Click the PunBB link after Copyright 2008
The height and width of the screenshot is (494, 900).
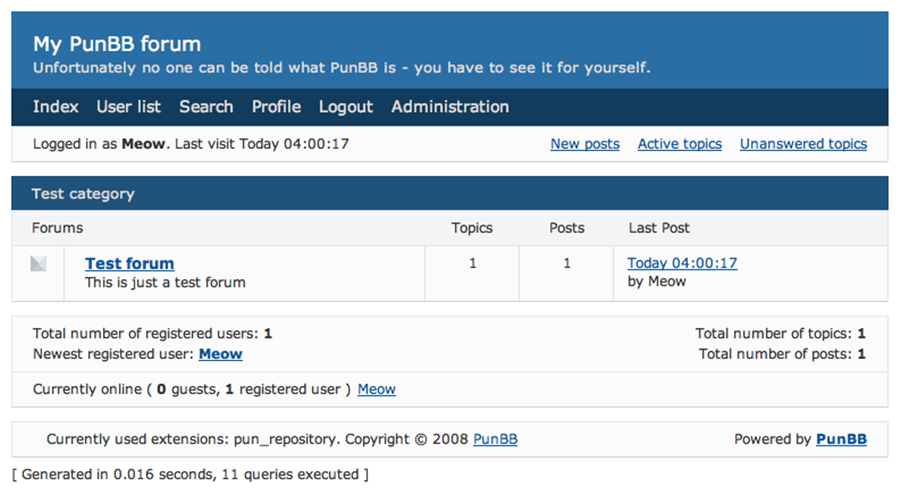[x=495, y=439]
